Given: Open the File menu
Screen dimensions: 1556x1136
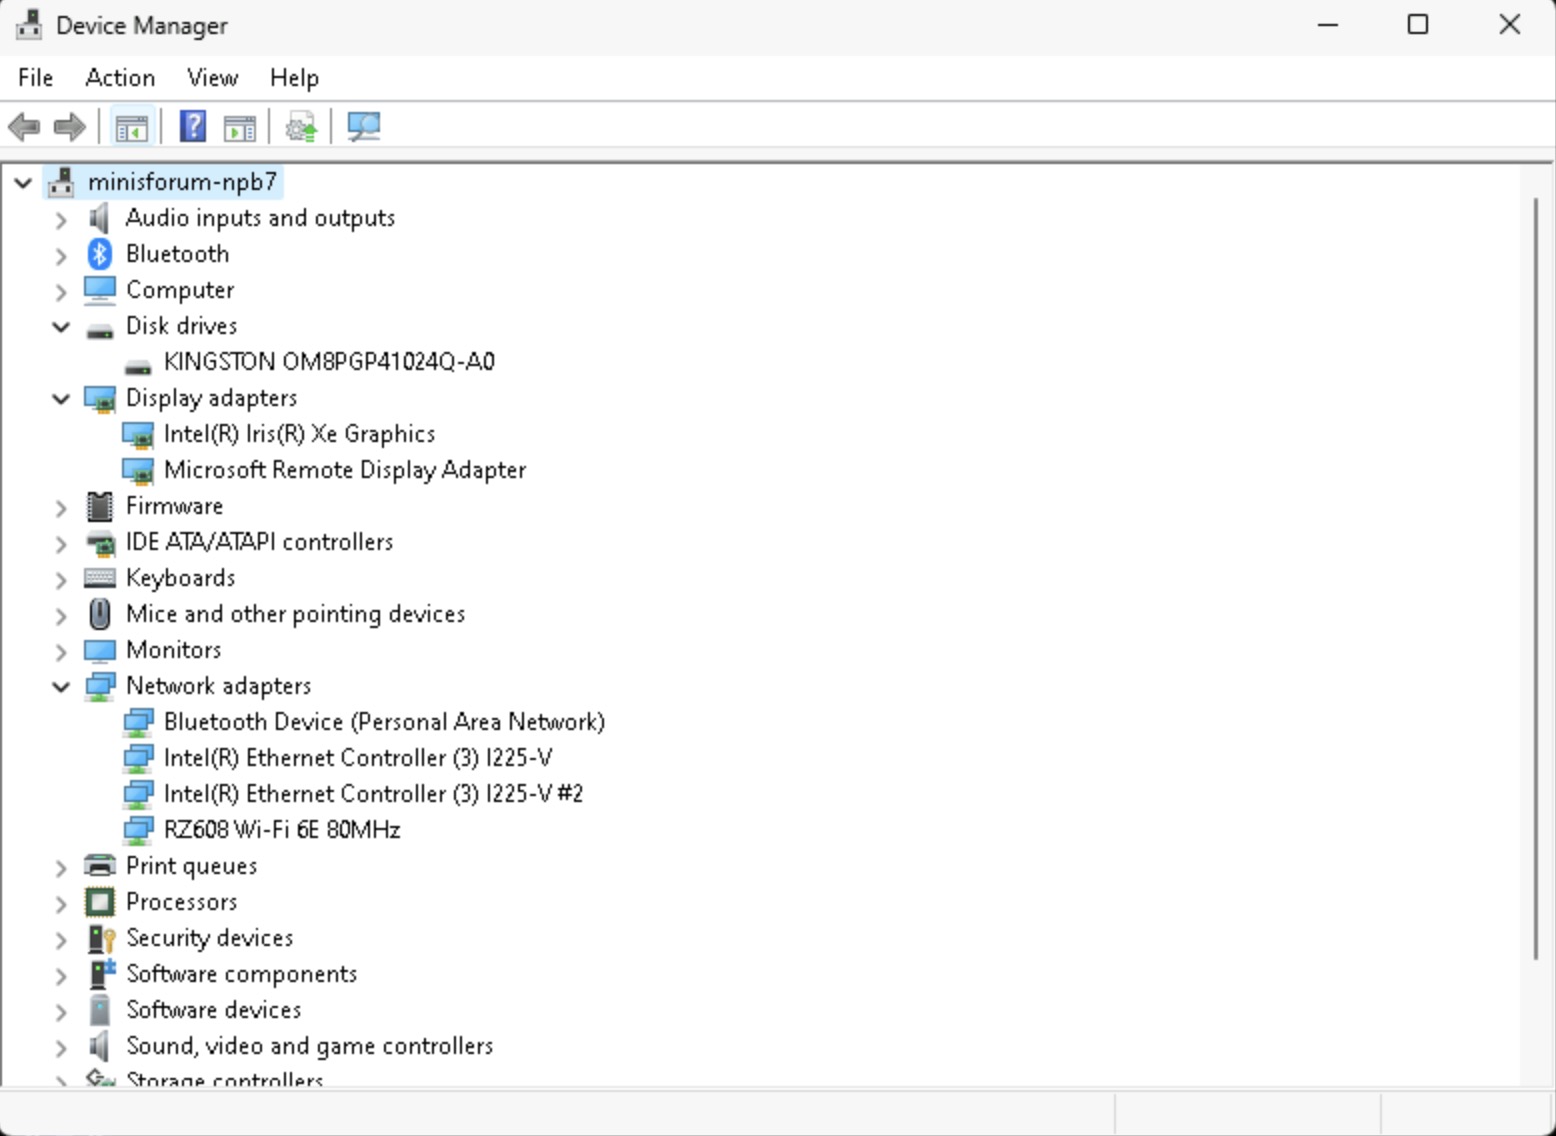Looking at the screenshot, I should tap(35, 78).
